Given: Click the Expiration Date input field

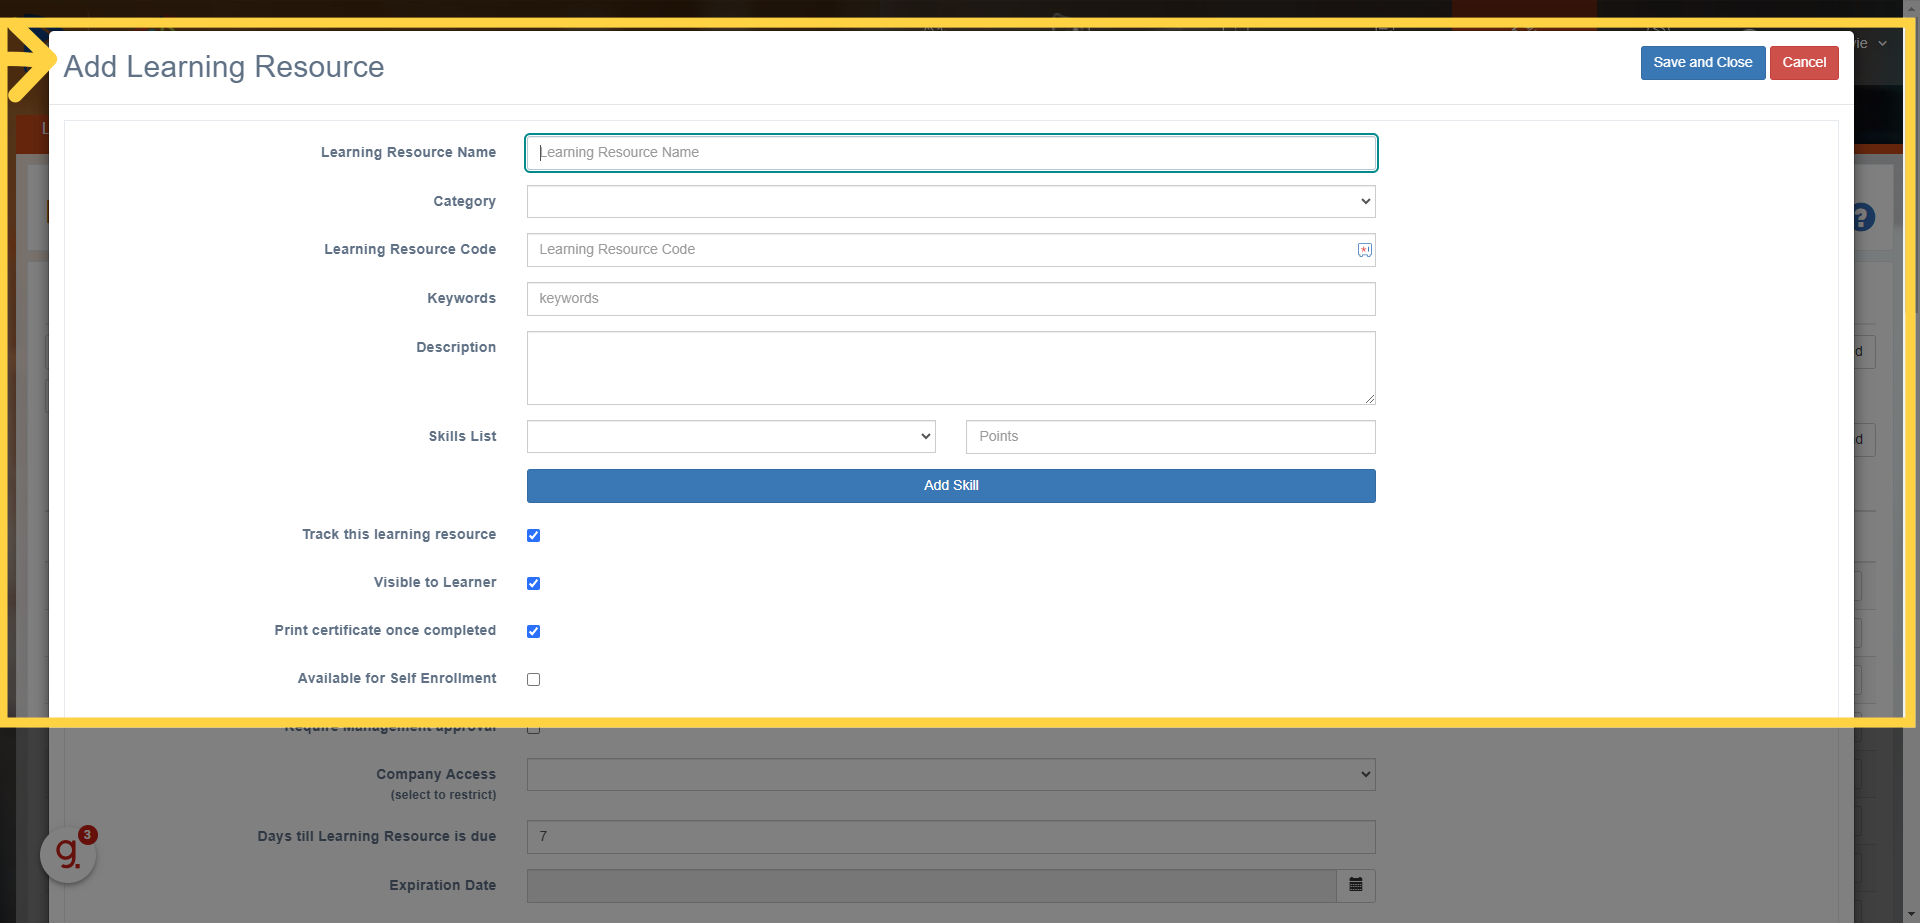Looking at the screenshot, I should point(932,886).
